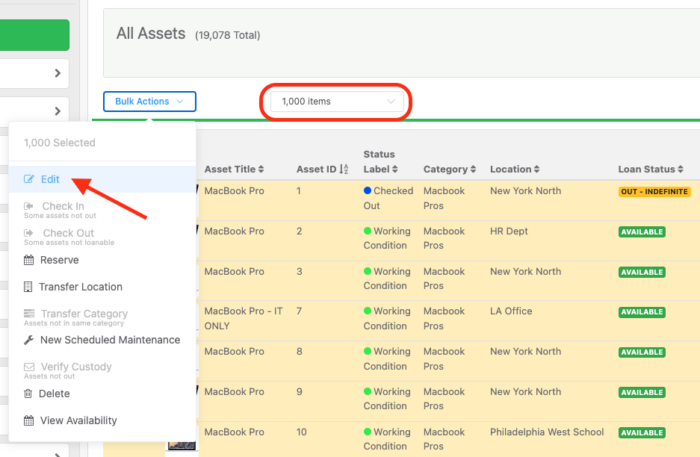Screen dimensions: 700x457
Task: Sort by Asset ID column icon
Action: pos(344,169)
